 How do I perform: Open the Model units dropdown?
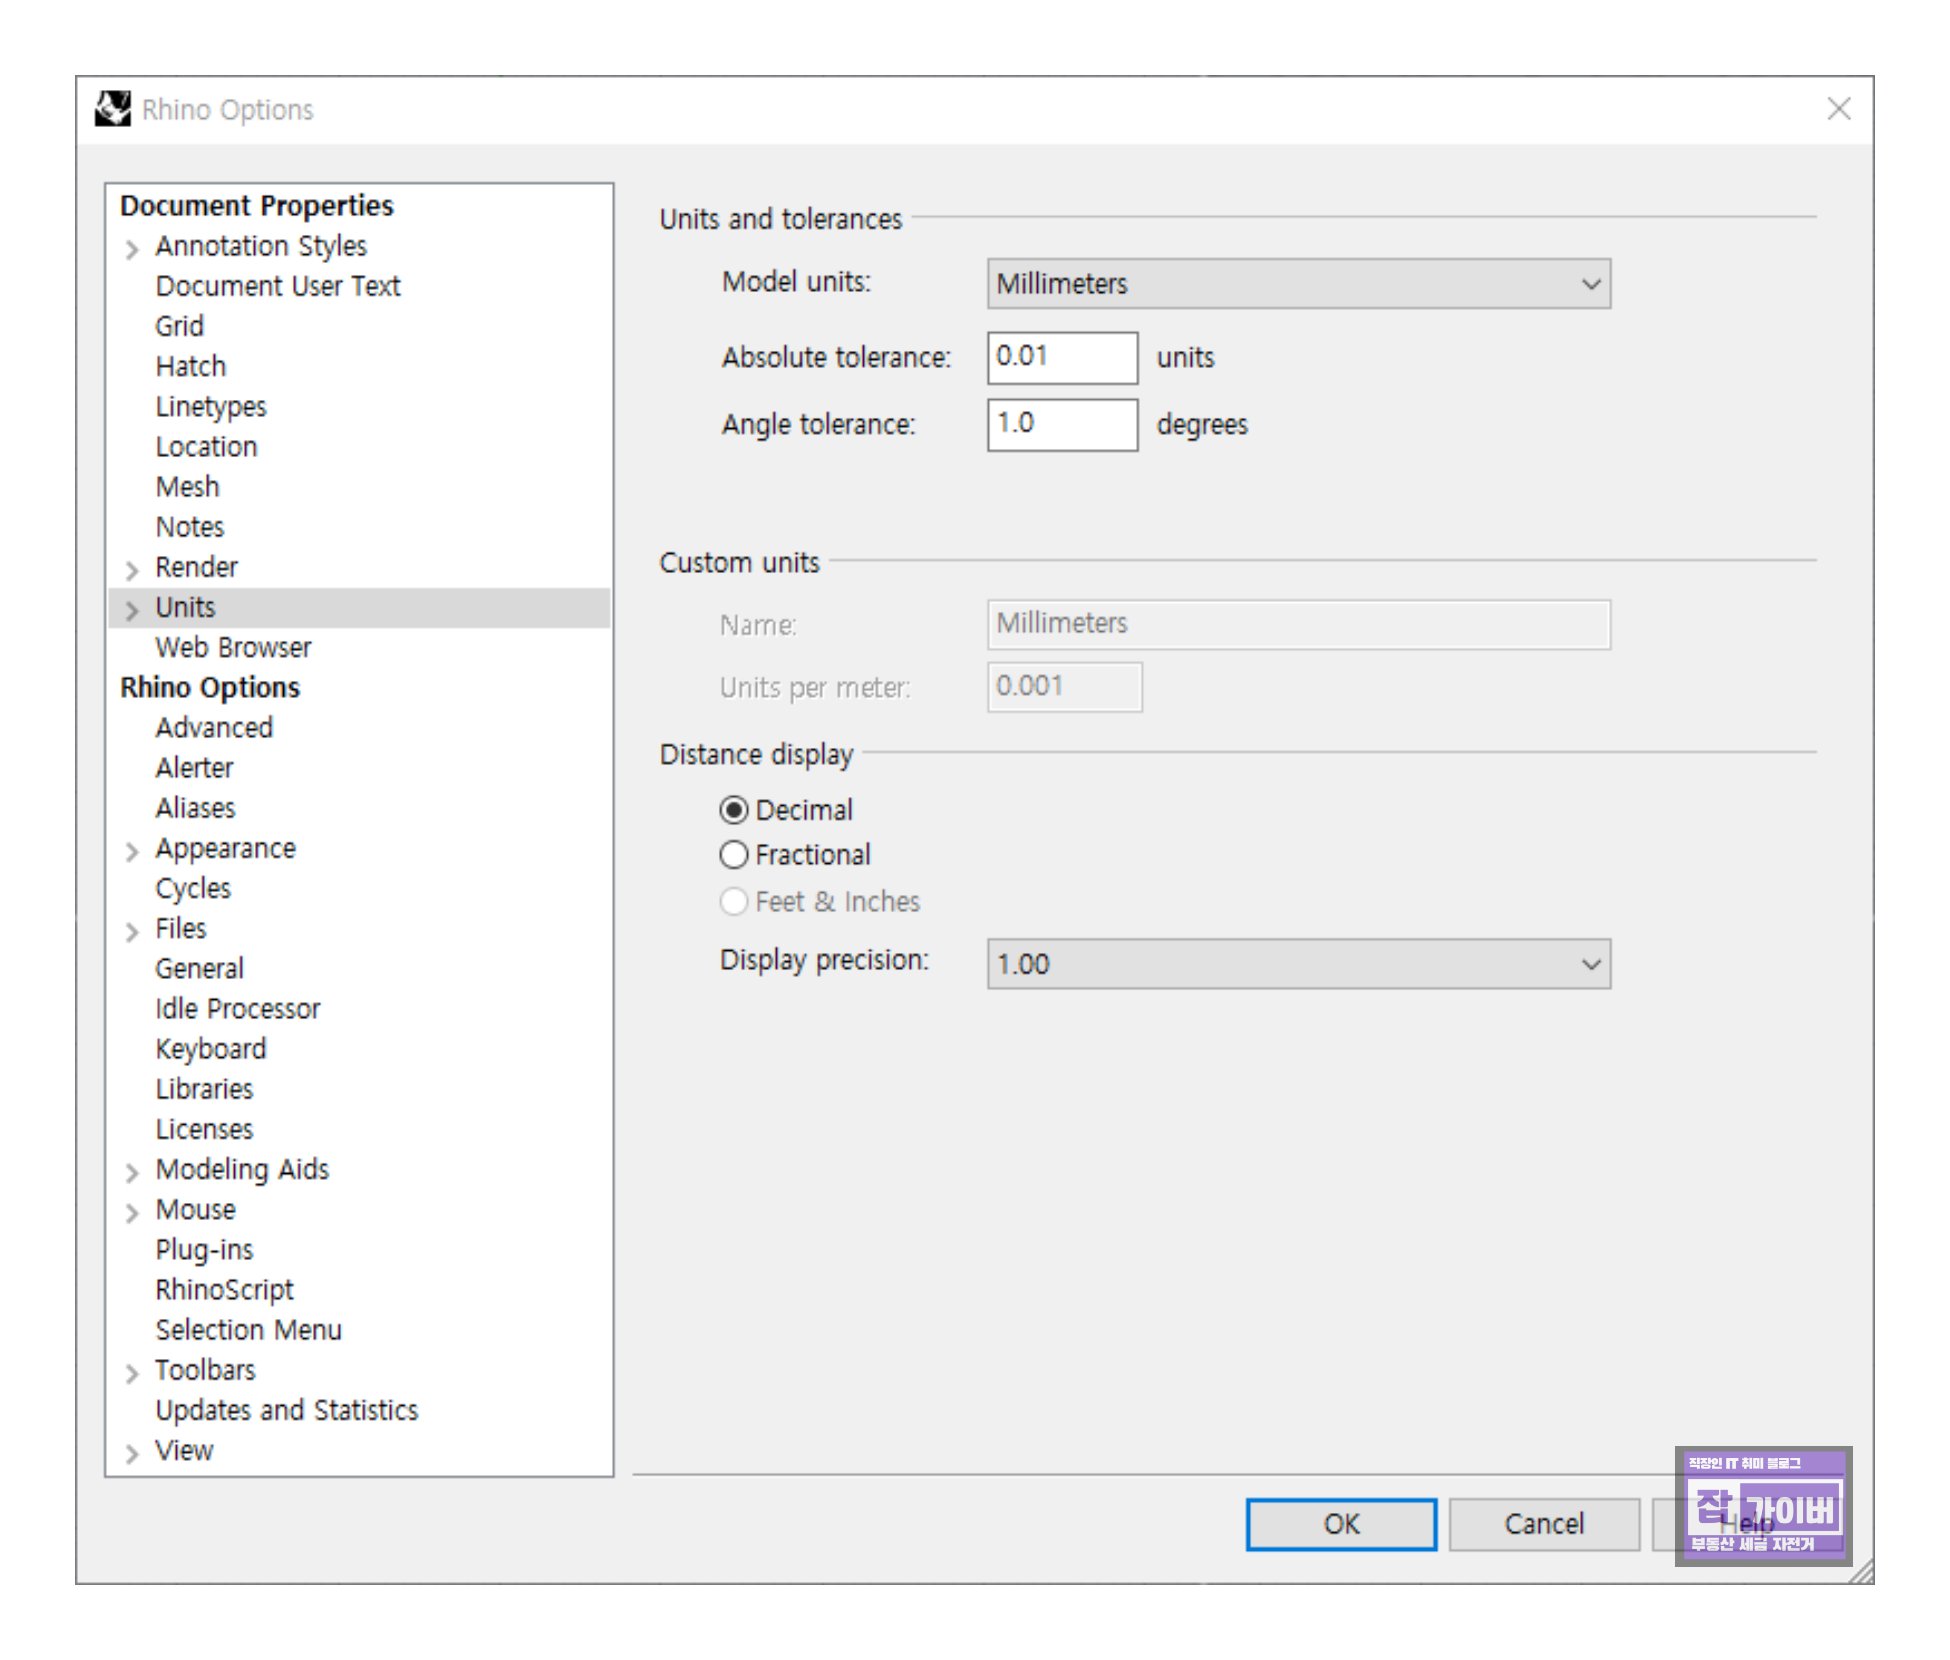1297,284
